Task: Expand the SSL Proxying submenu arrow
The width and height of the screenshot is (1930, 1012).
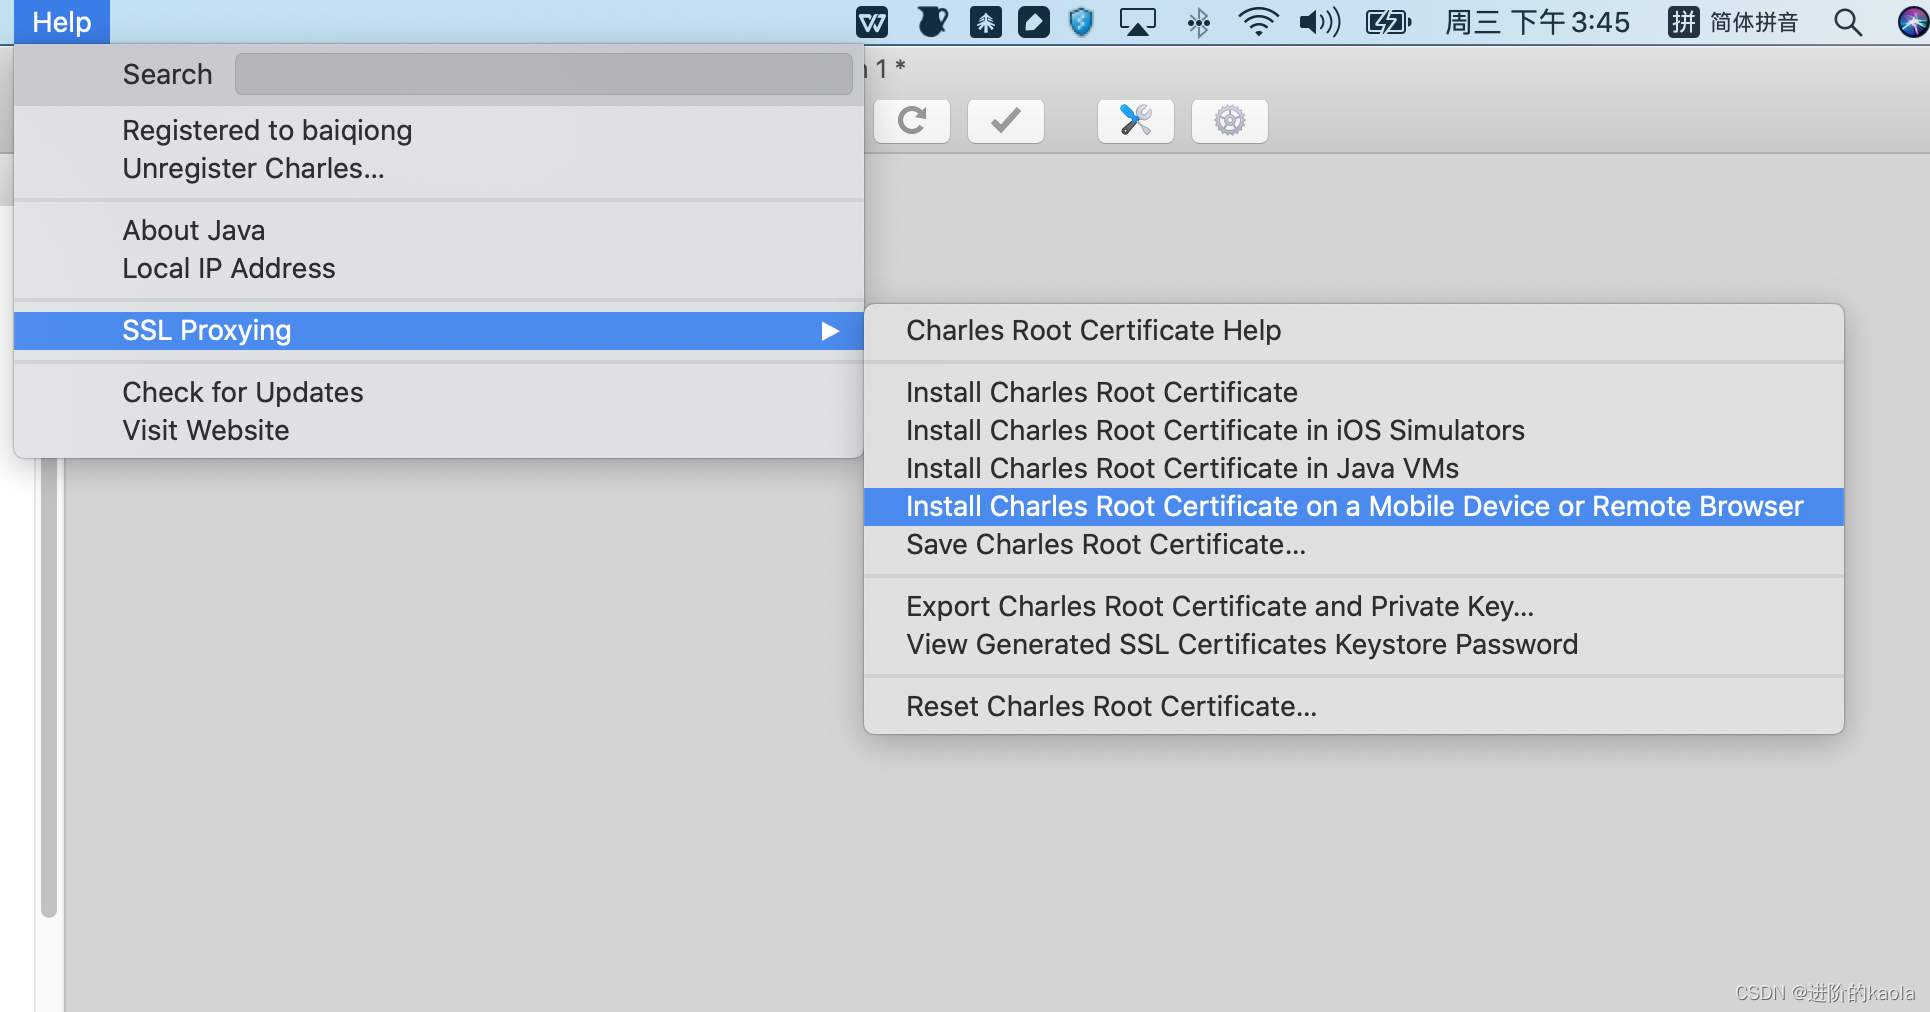Action: pyautogui.click(x=830, y=331)
